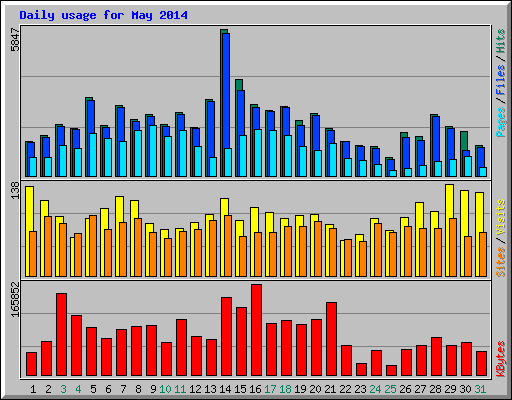
Task: Click green day 4 label
Action: (x=78, y=389)
